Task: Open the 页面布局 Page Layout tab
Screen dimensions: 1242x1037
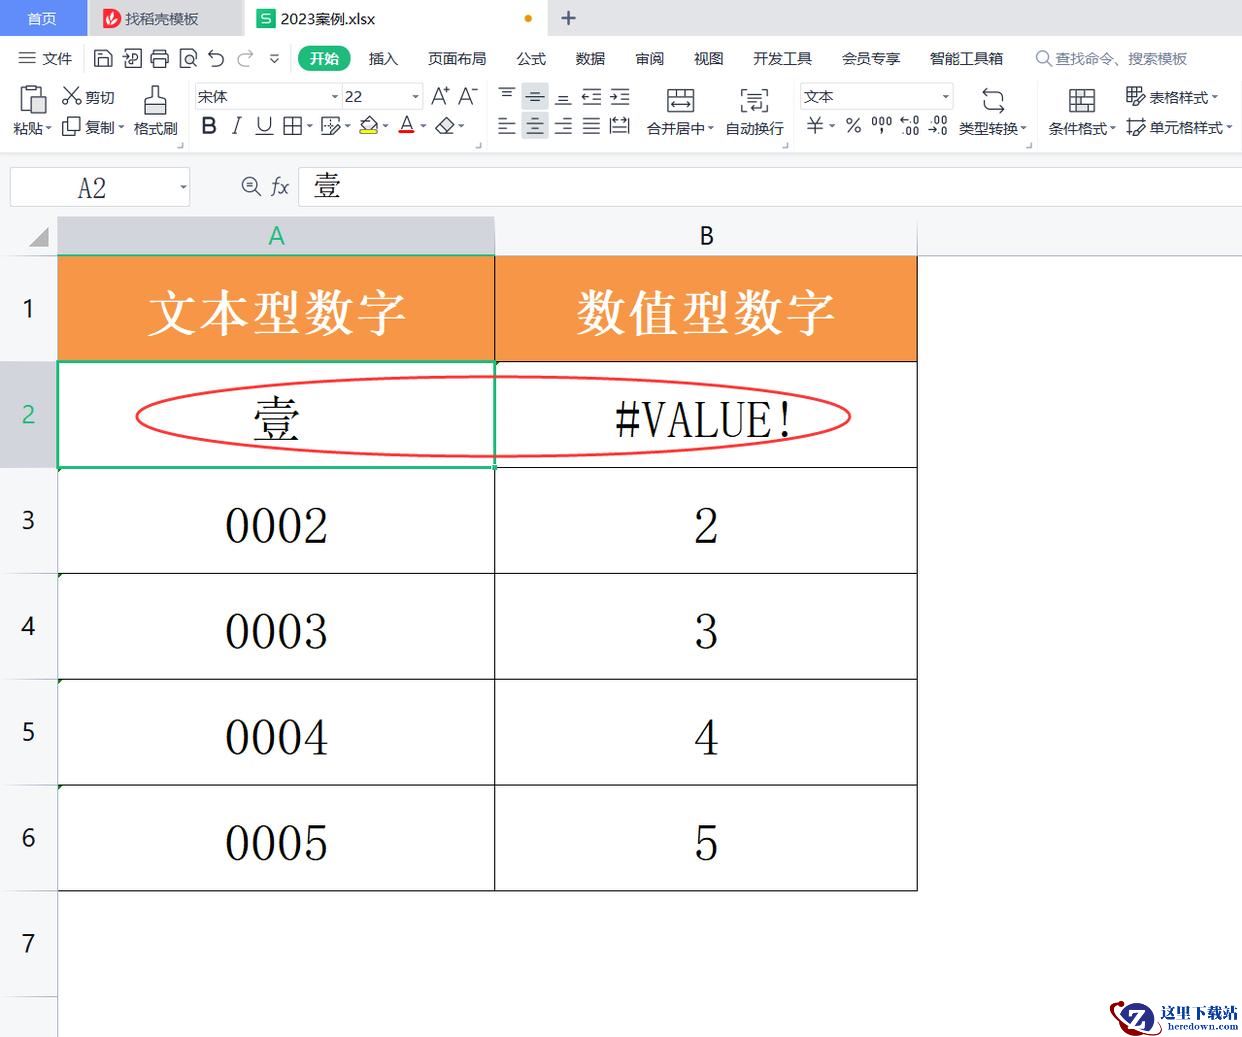Action: click(x=457, y=59)
